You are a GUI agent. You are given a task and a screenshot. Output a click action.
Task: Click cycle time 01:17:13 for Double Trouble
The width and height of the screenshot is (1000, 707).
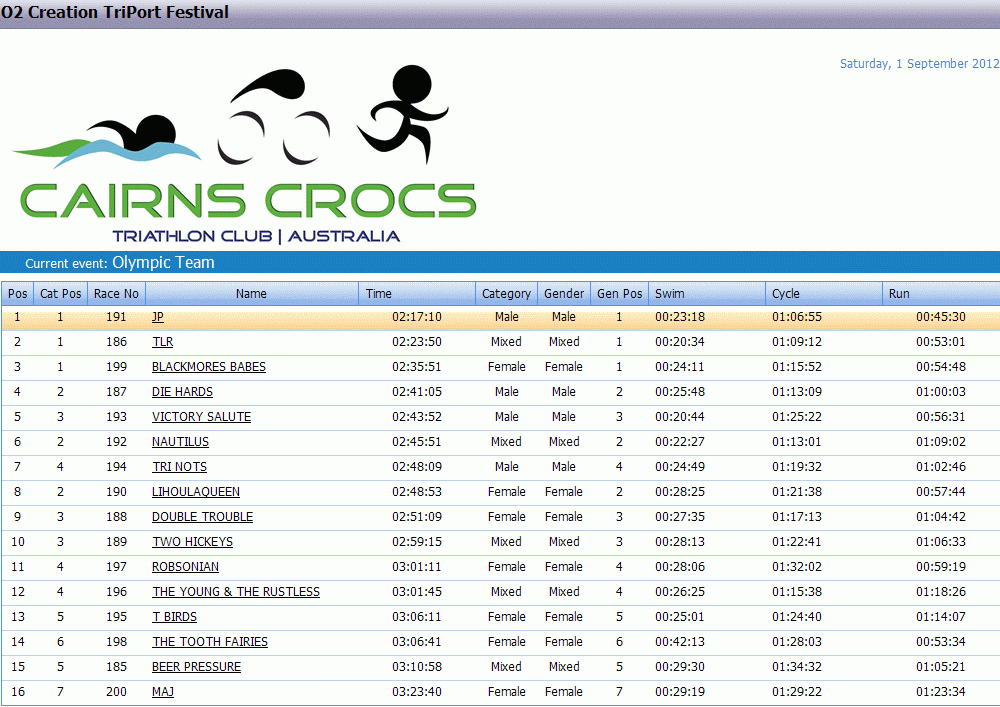[x=797, y=516]
